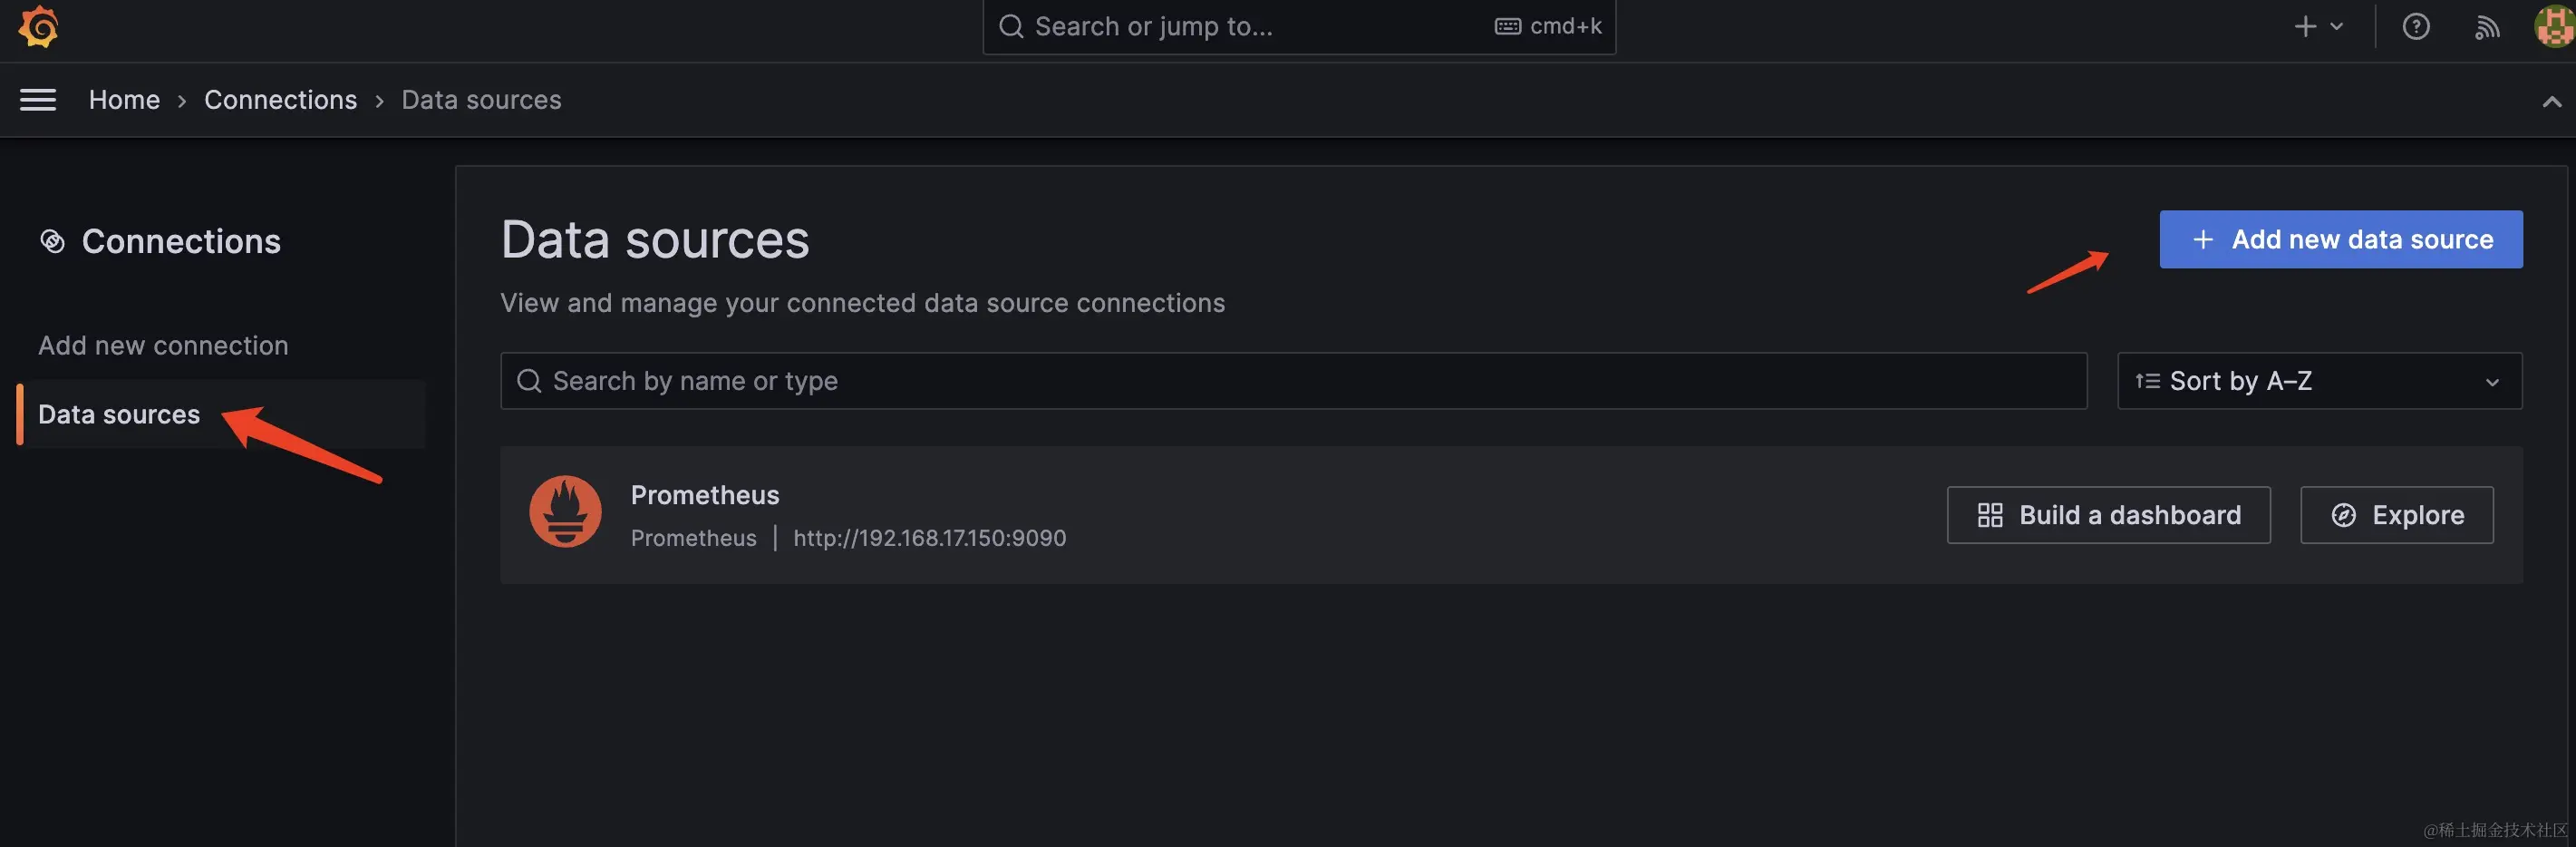Select Data sources in sidebar
Viewport: 2576px width, 847px height.
(x=119, y=415)
